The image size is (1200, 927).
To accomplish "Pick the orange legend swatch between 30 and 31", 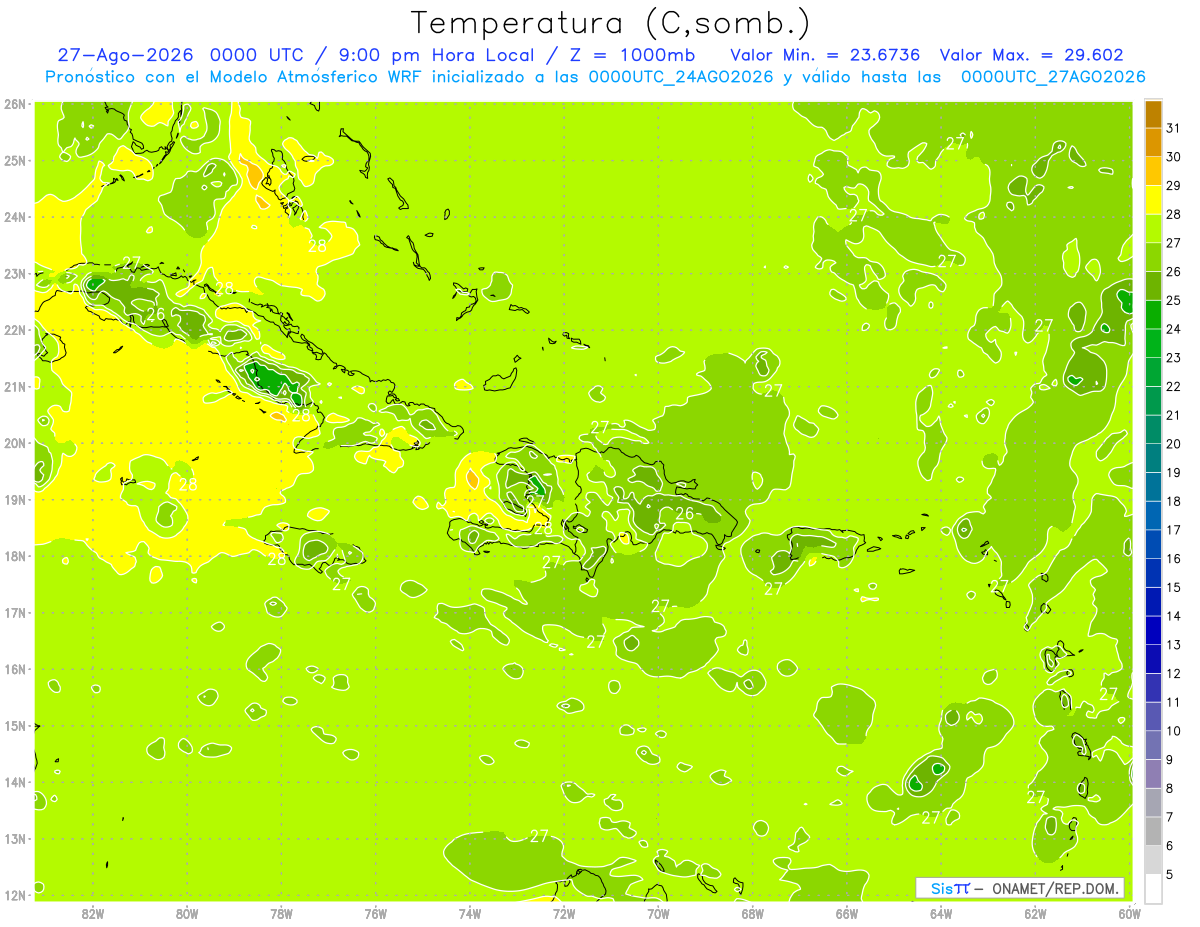I will (1153, 143).
